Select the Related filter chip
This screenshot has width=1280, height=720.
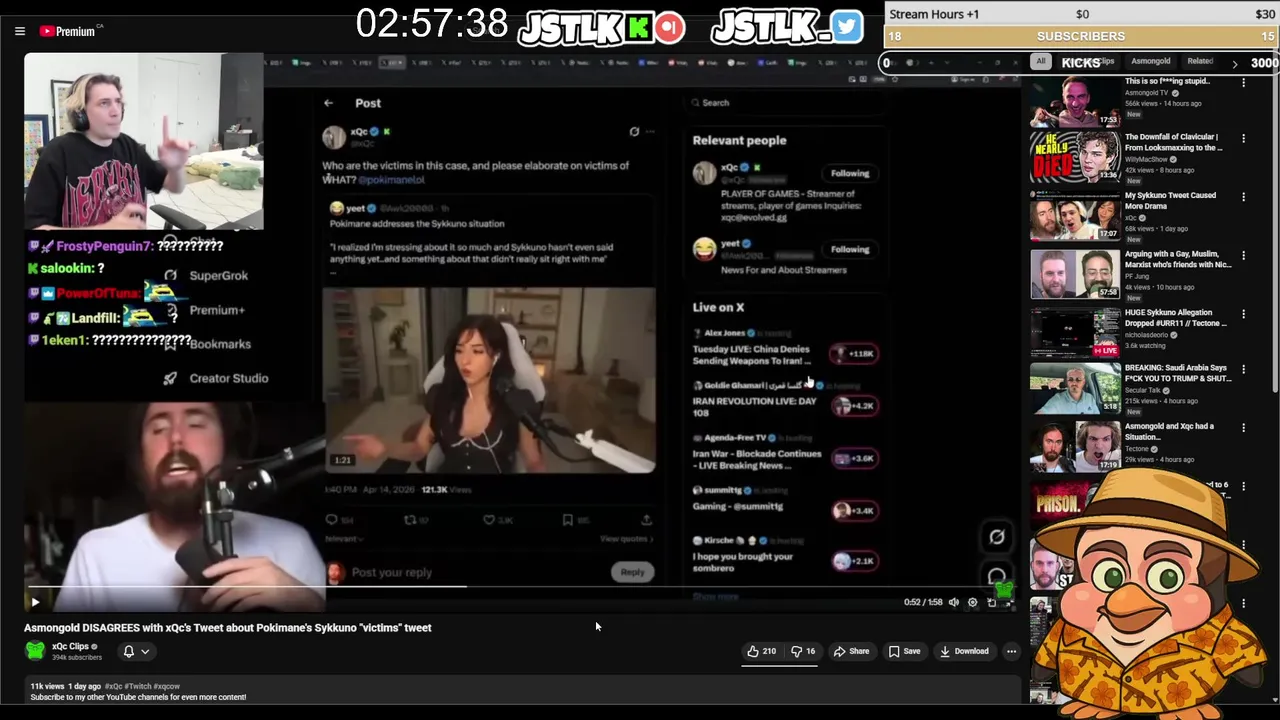click(1200, 62)
